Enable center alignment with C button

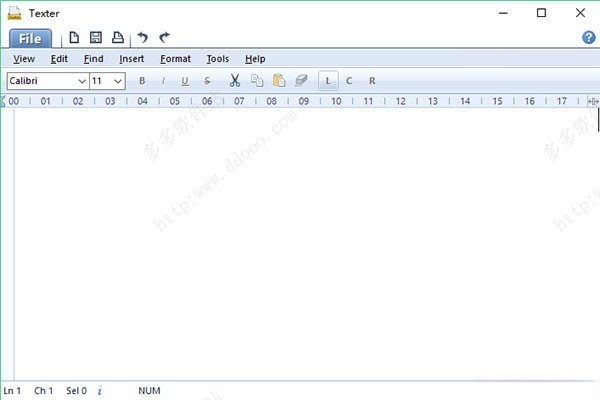[350, 81]
